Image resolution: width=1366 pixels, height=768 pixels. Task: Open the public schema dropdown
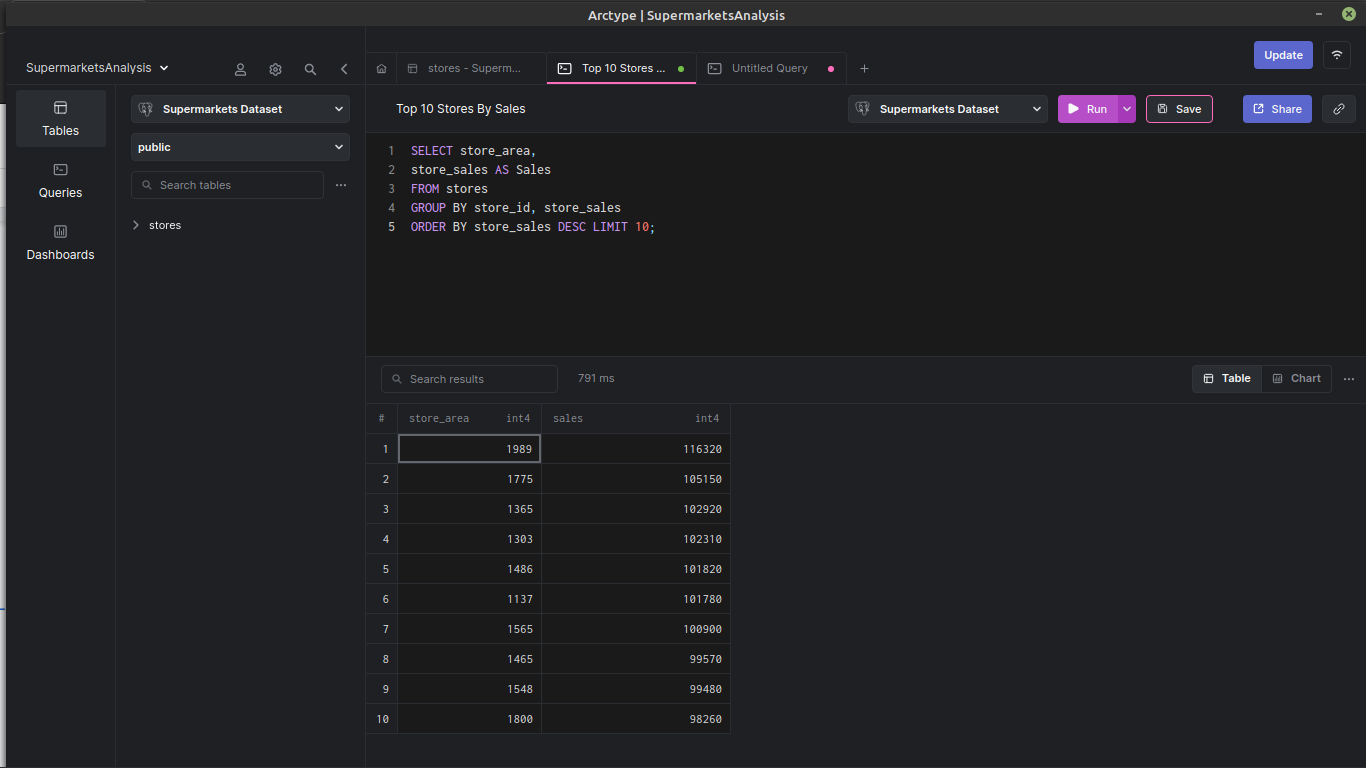[x=240, y=147]
